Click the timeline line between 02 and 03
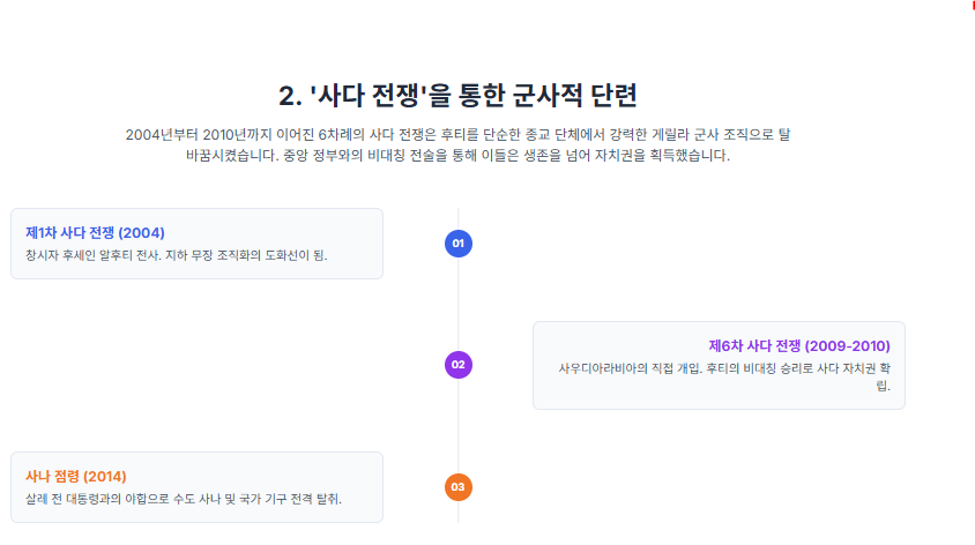This screenshot has height=545, width=975. [x=458, y=426]
